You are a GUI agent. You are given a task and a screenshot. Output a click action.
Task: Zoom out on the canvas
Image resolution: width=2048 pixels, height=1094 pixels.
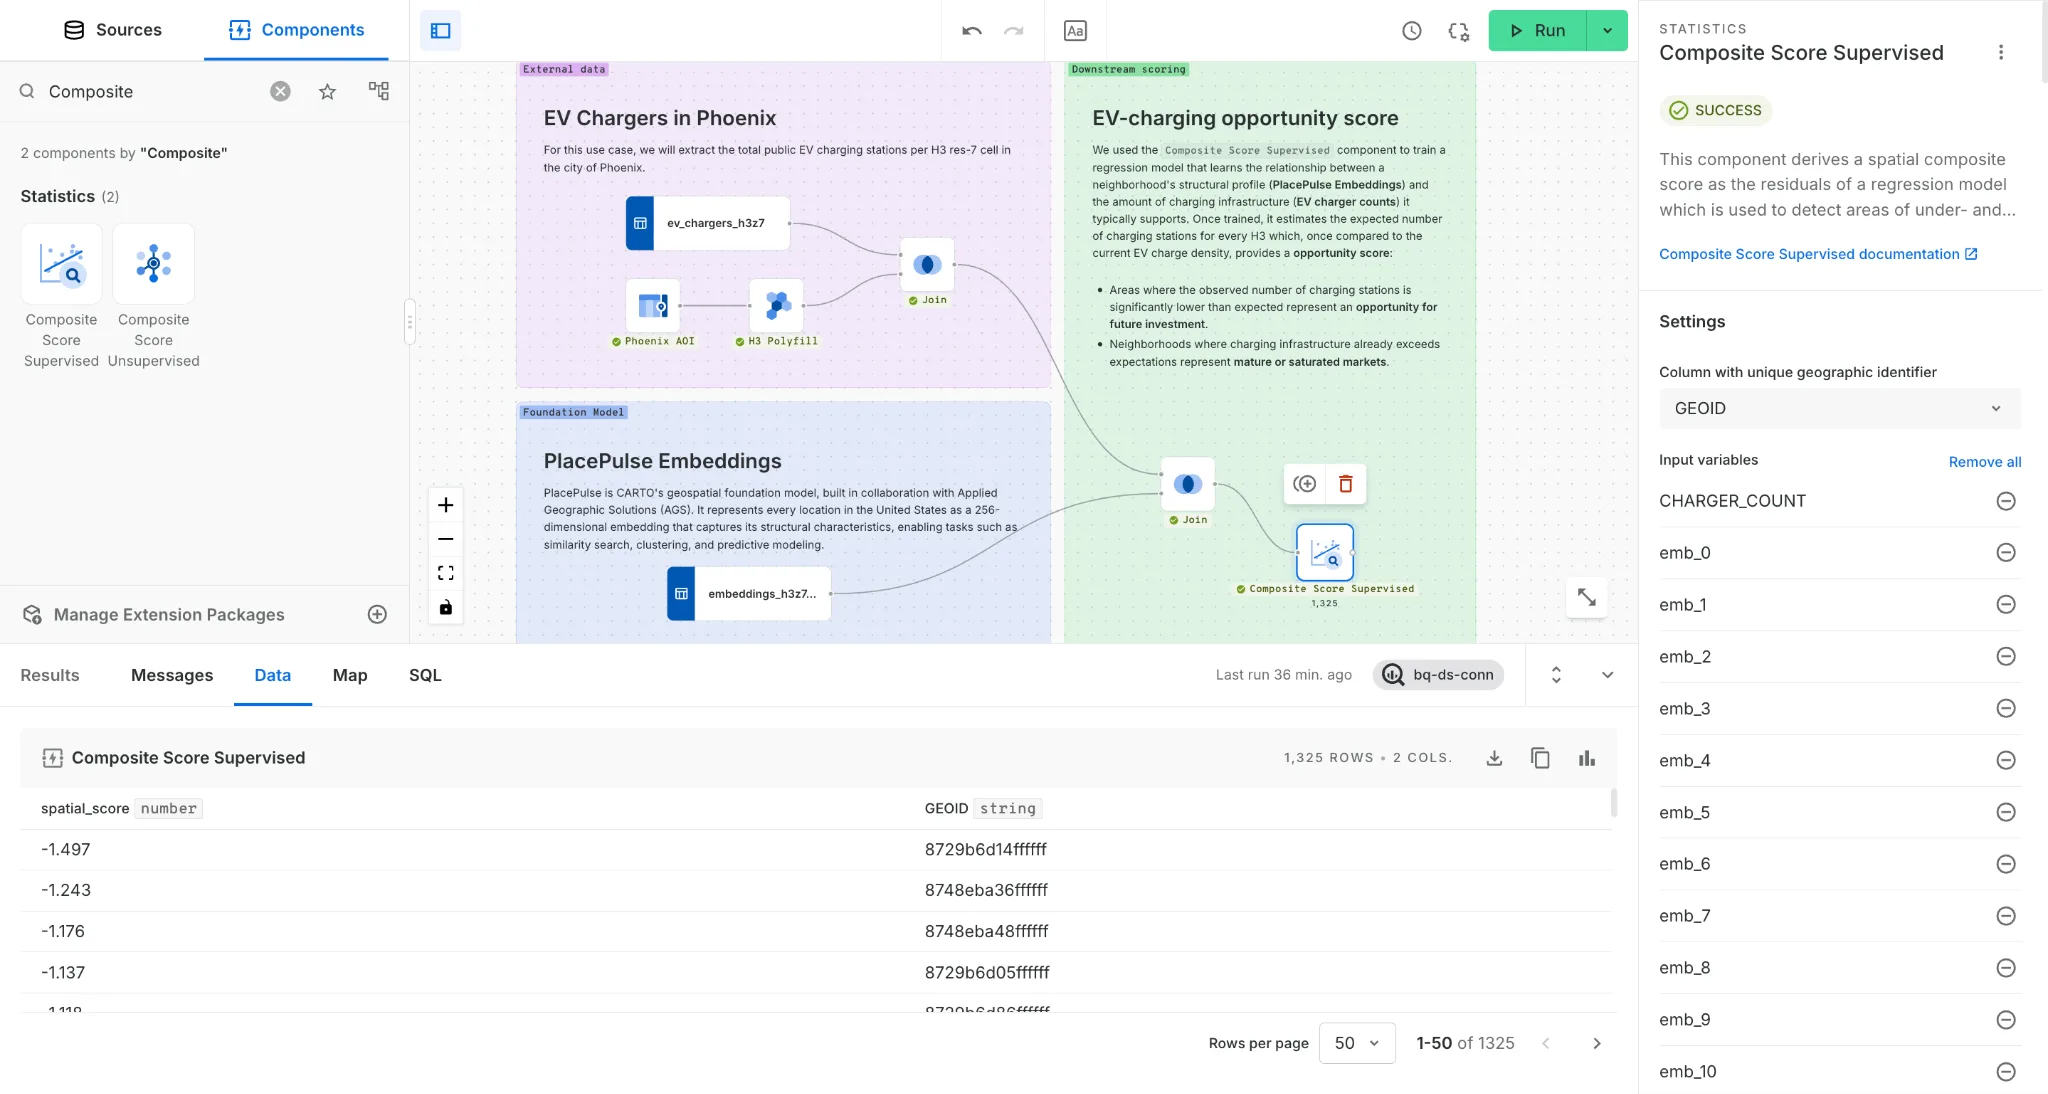tap(446, 539)
